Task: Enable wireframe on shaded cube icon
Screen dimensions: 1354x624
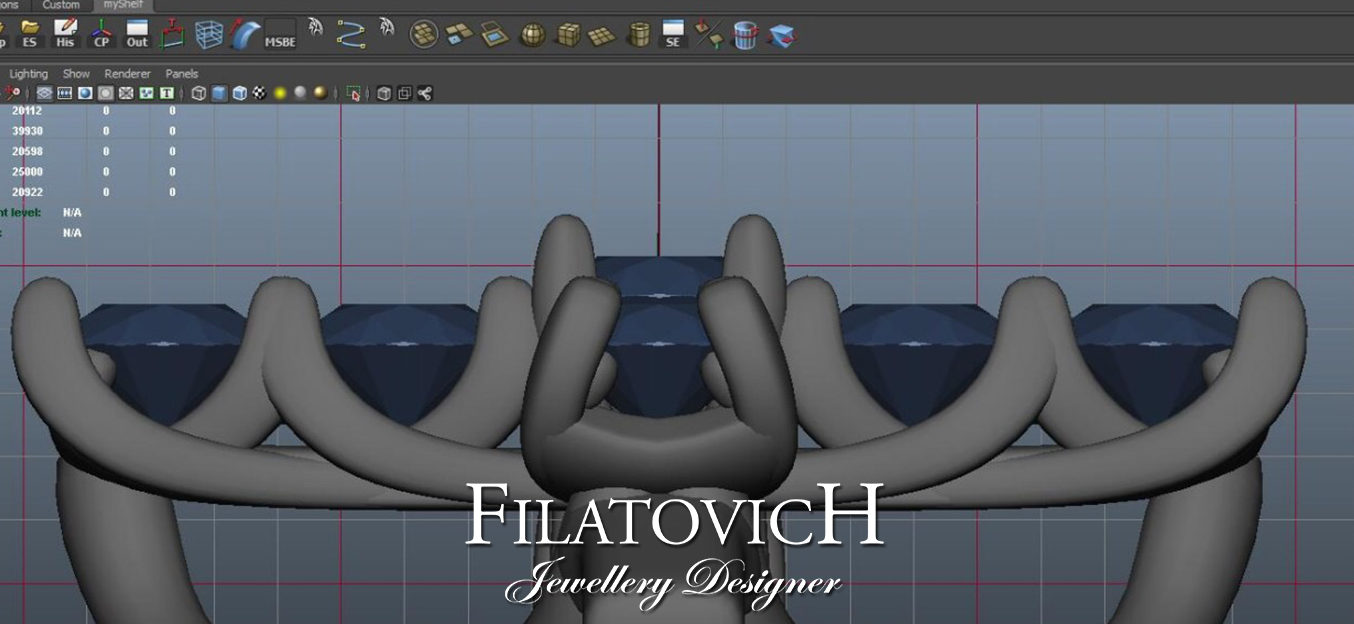Action: tap(240, 93)
